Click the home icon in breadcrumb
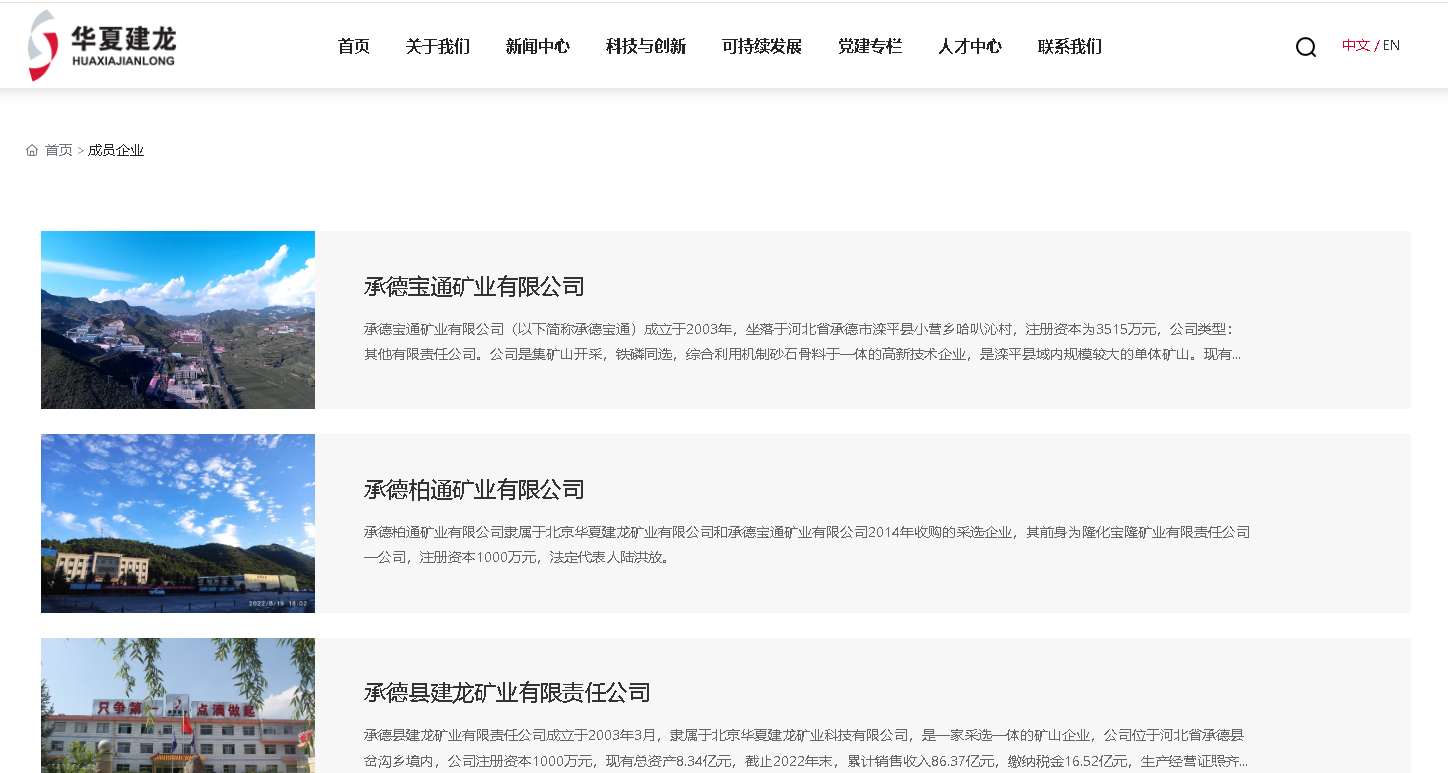 [x=32, y=150]
